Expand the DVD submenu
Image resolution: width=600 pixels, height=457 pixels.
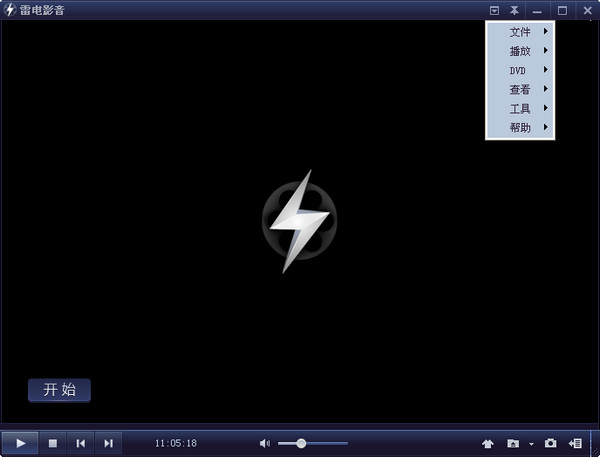[x=520, y=70]
